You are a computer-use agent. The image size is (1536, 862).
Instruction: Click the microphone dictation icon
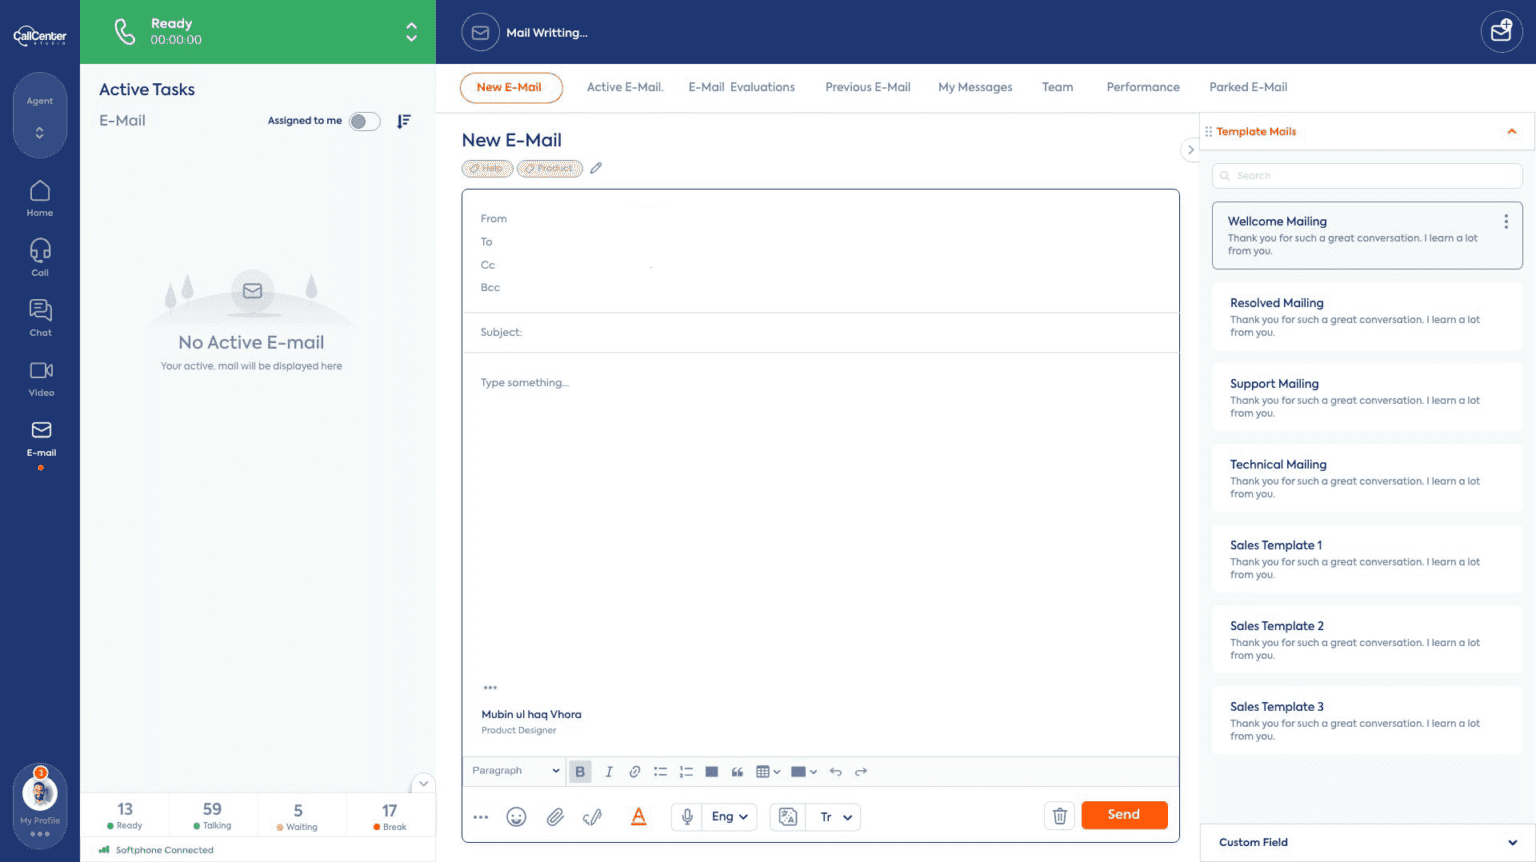pyautogui.click(x=686, y=817)
